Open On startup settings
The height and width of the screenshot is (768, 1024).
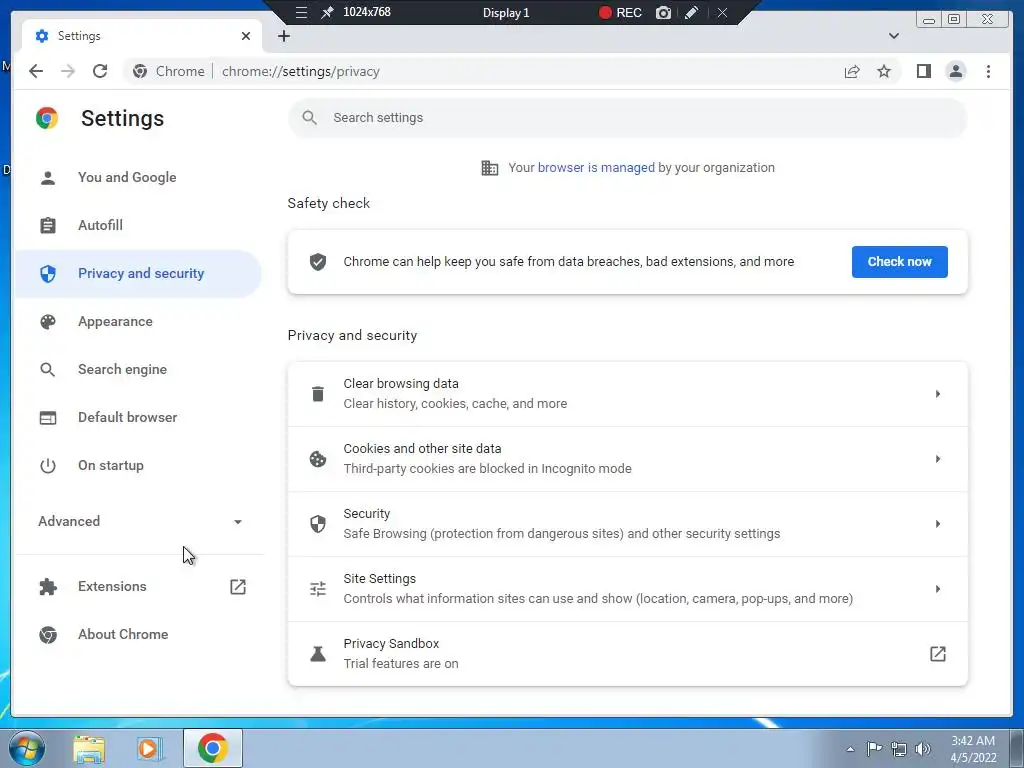pyautogui.click(x=137, y=466)
